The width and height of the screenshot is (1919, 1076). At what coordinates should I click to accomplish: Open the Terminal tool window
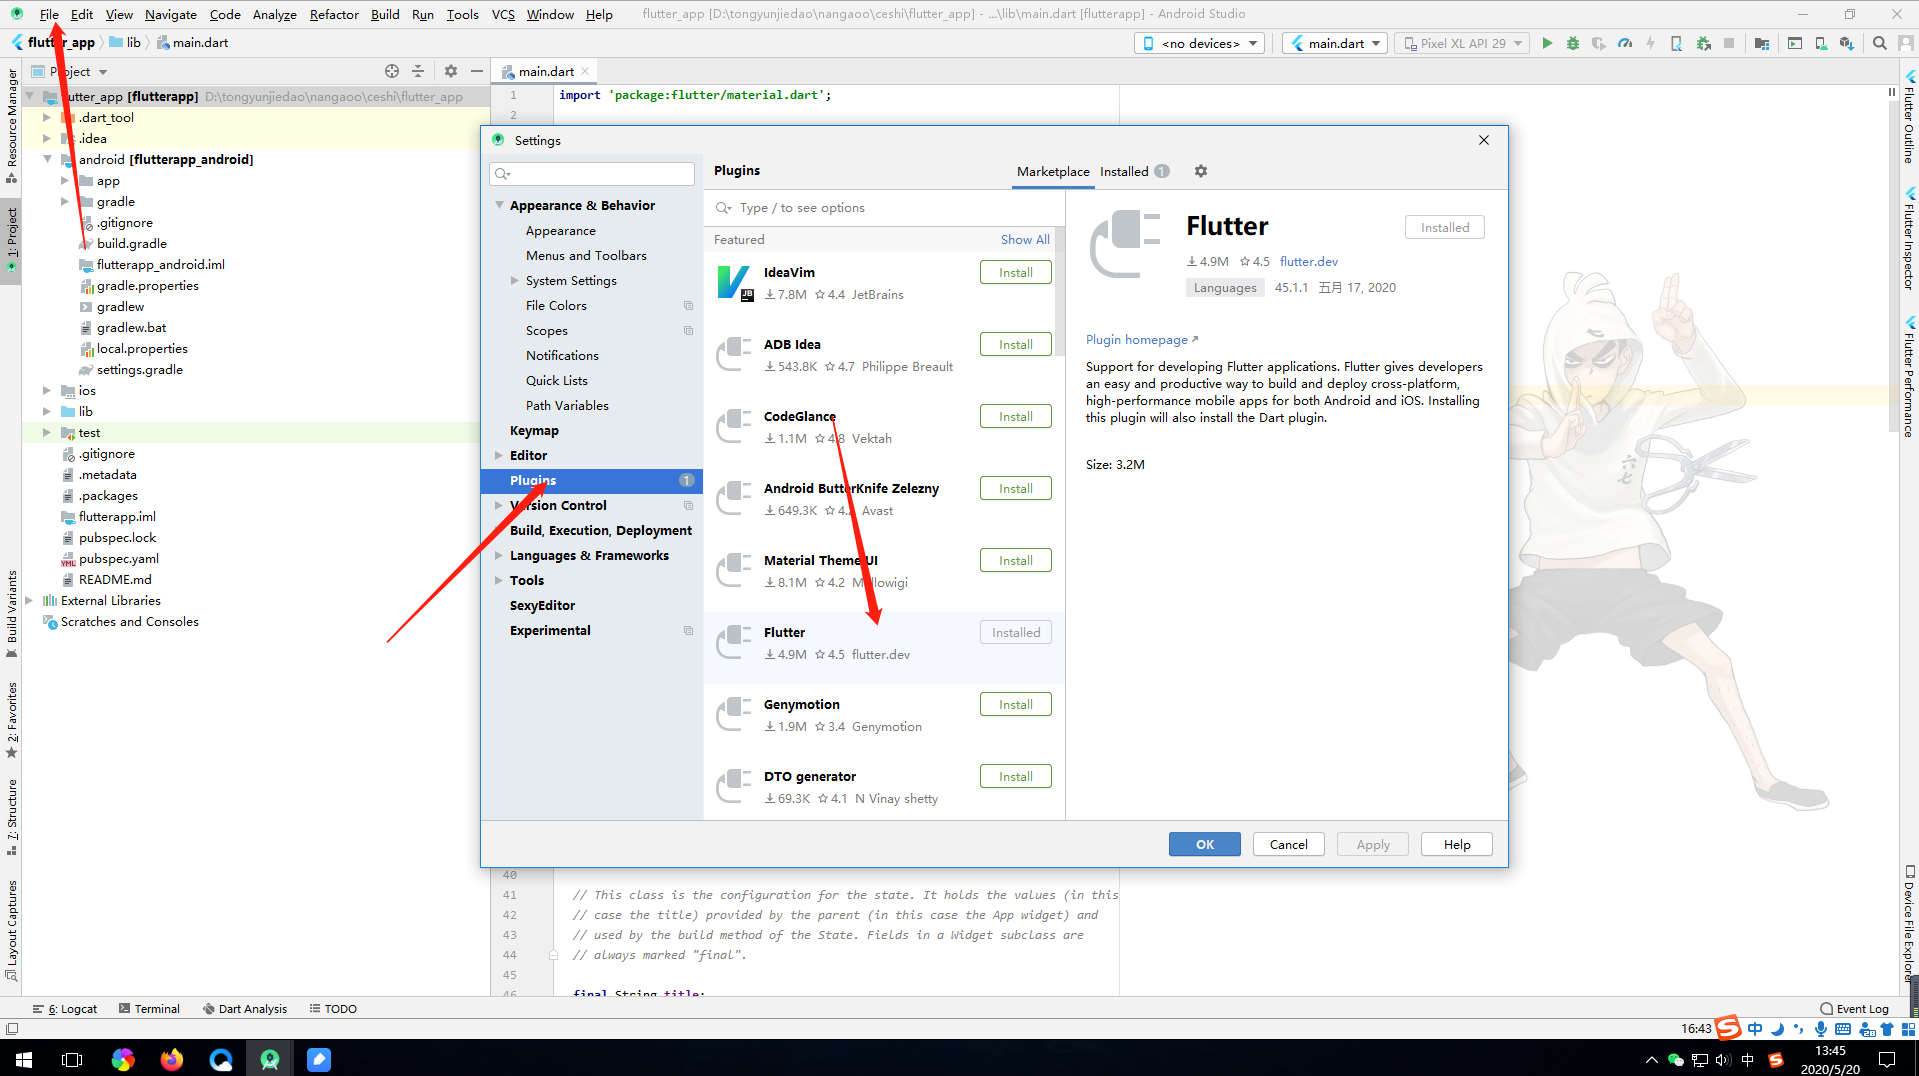[149, 1009]
